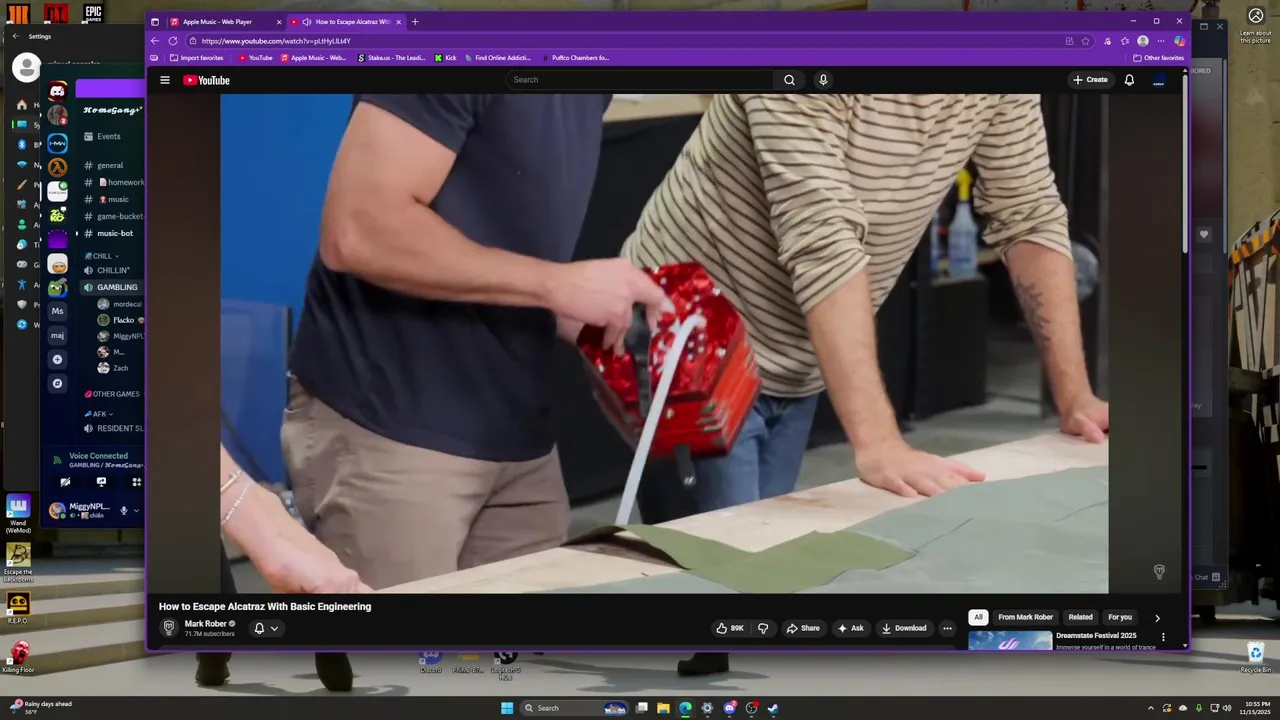
Task: Share your screen in Discord voice panel
Action: tap(101, 482)
